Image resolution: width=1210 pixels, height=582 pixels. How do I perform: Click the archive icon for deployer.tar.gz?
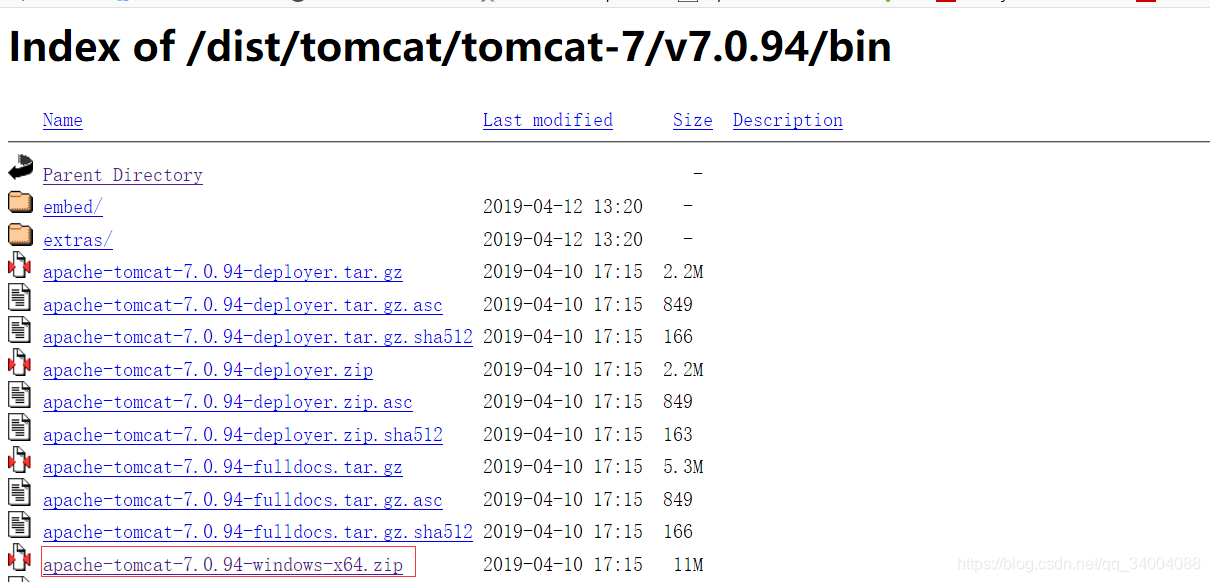[x=20, y=266]
